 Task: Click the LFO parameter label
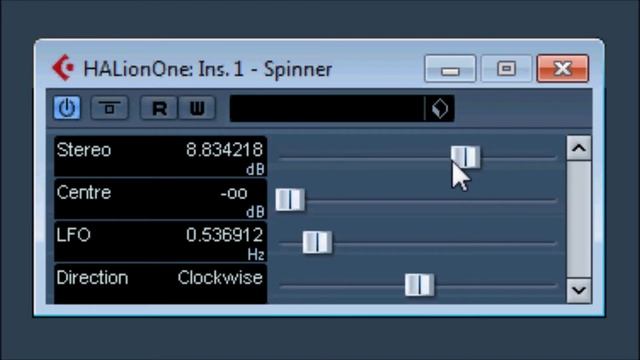[73, 235]
